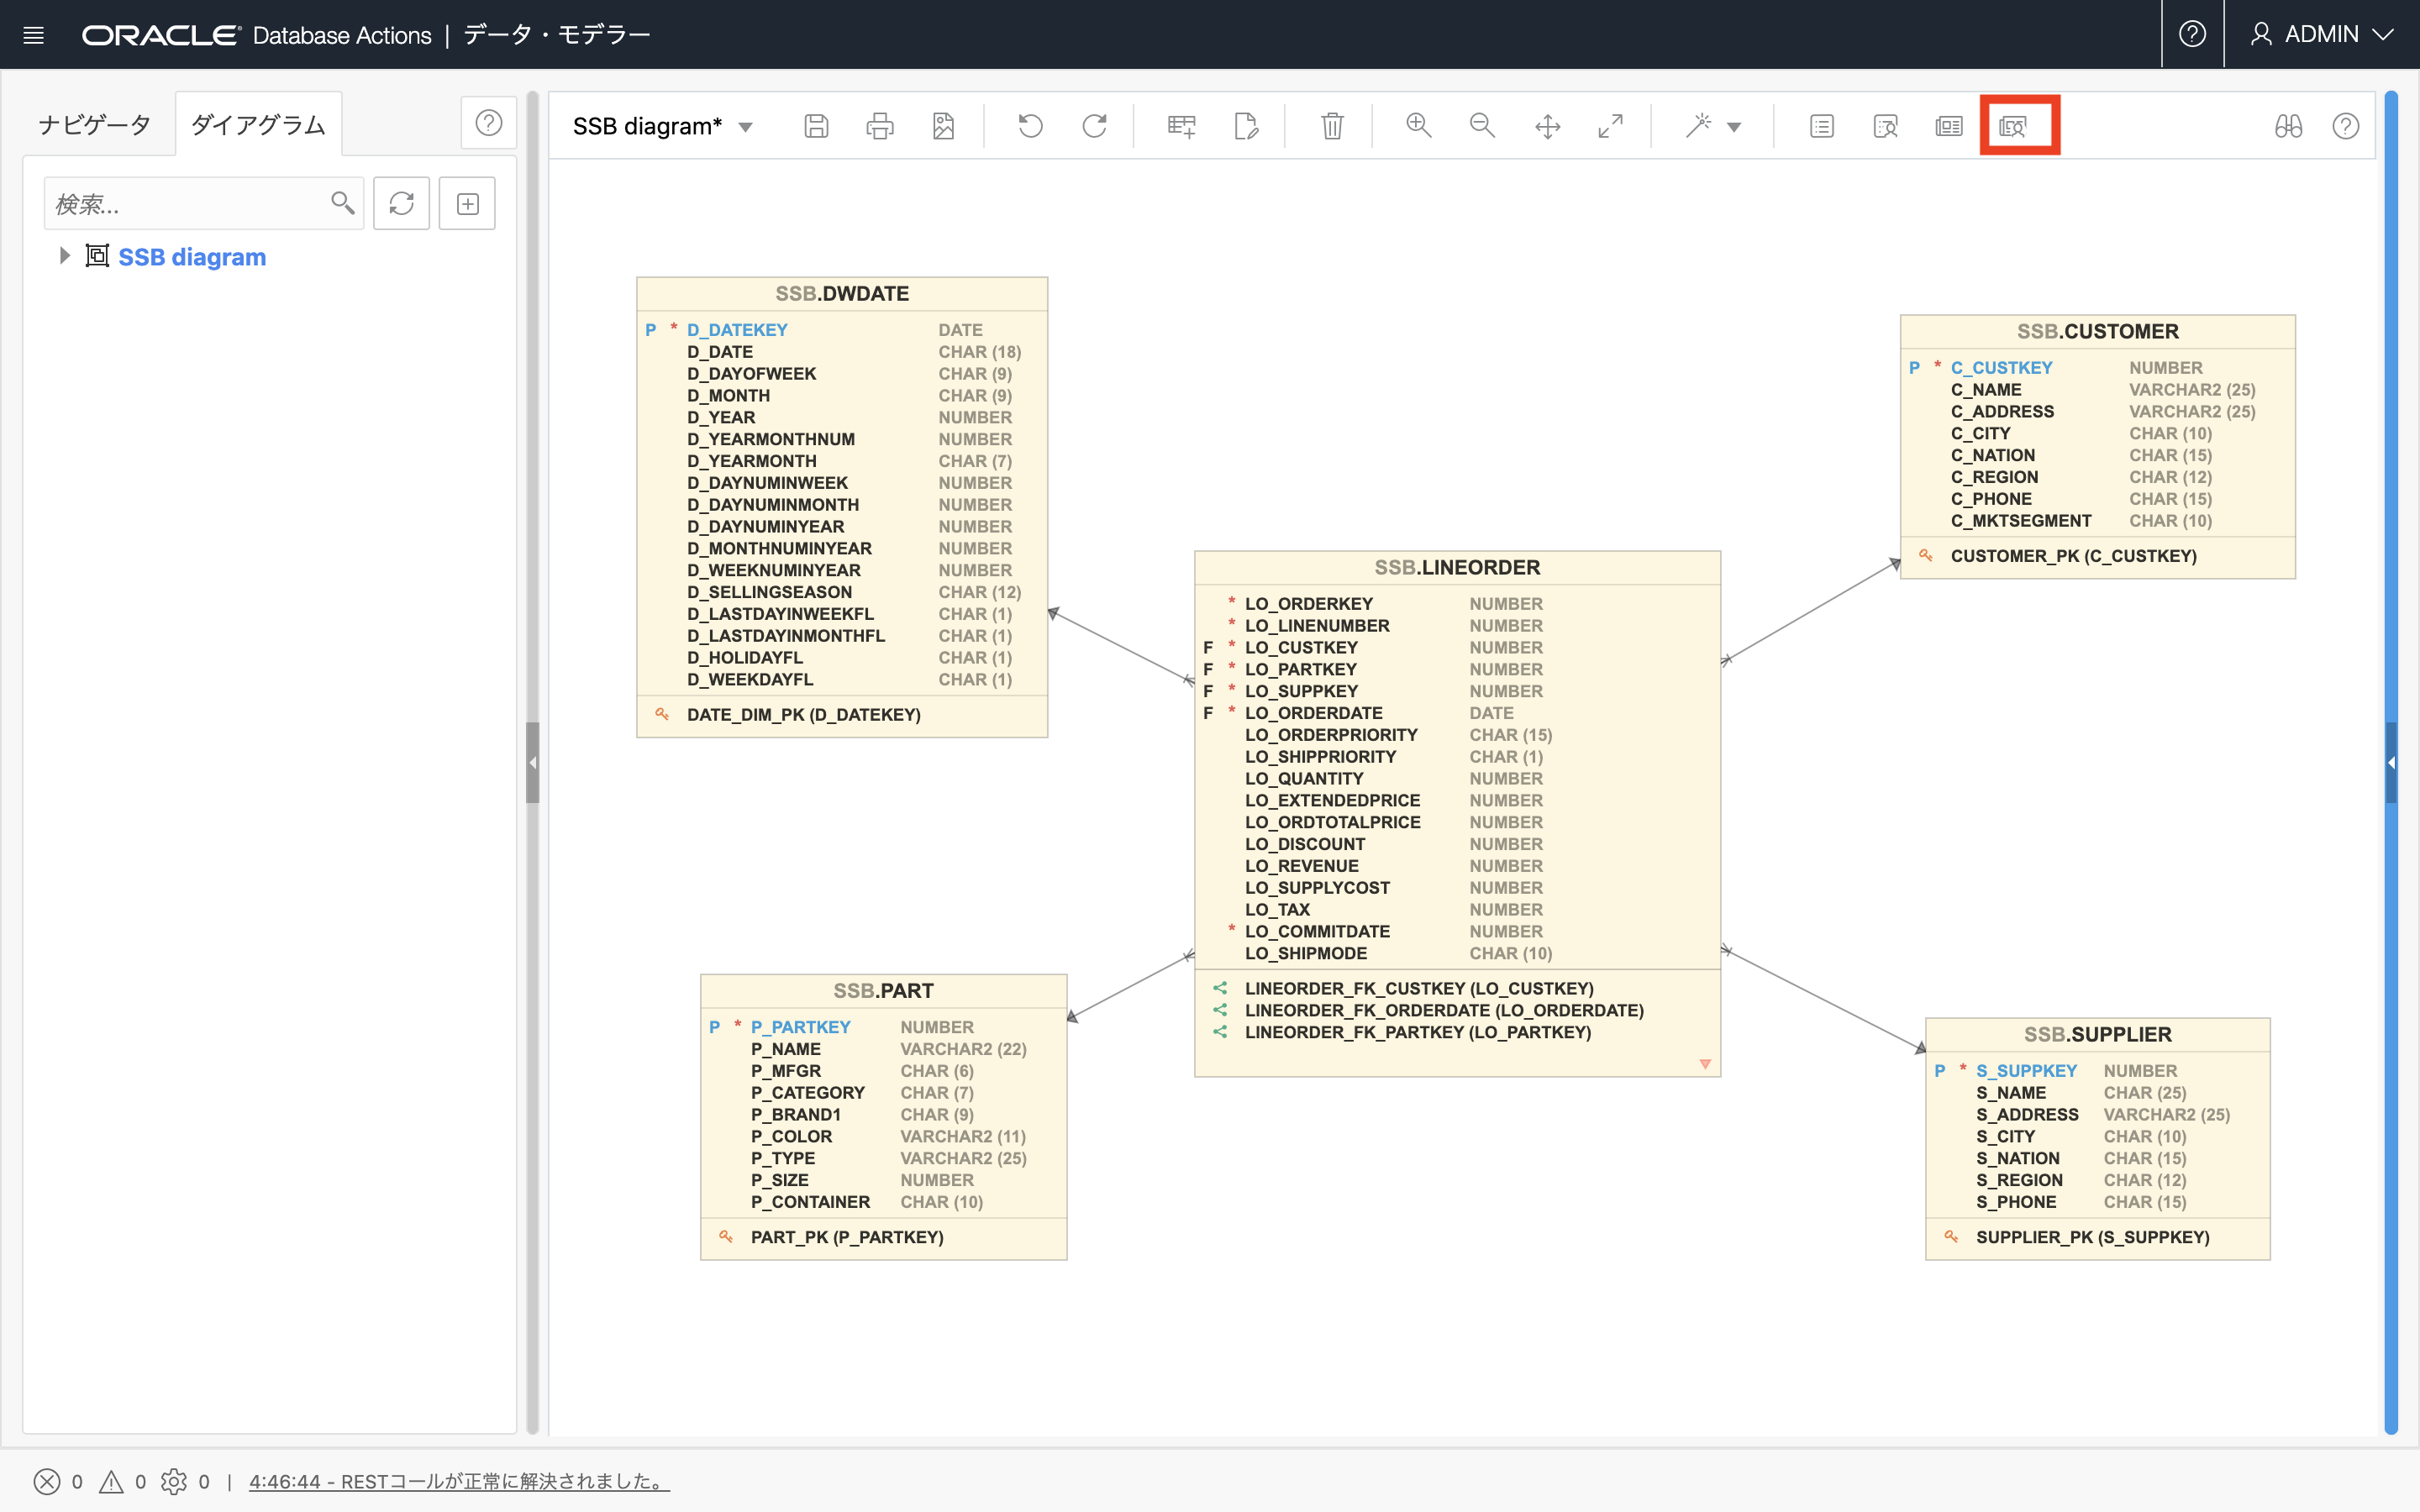Open the ADMIN user menu

click(2321, 34)
